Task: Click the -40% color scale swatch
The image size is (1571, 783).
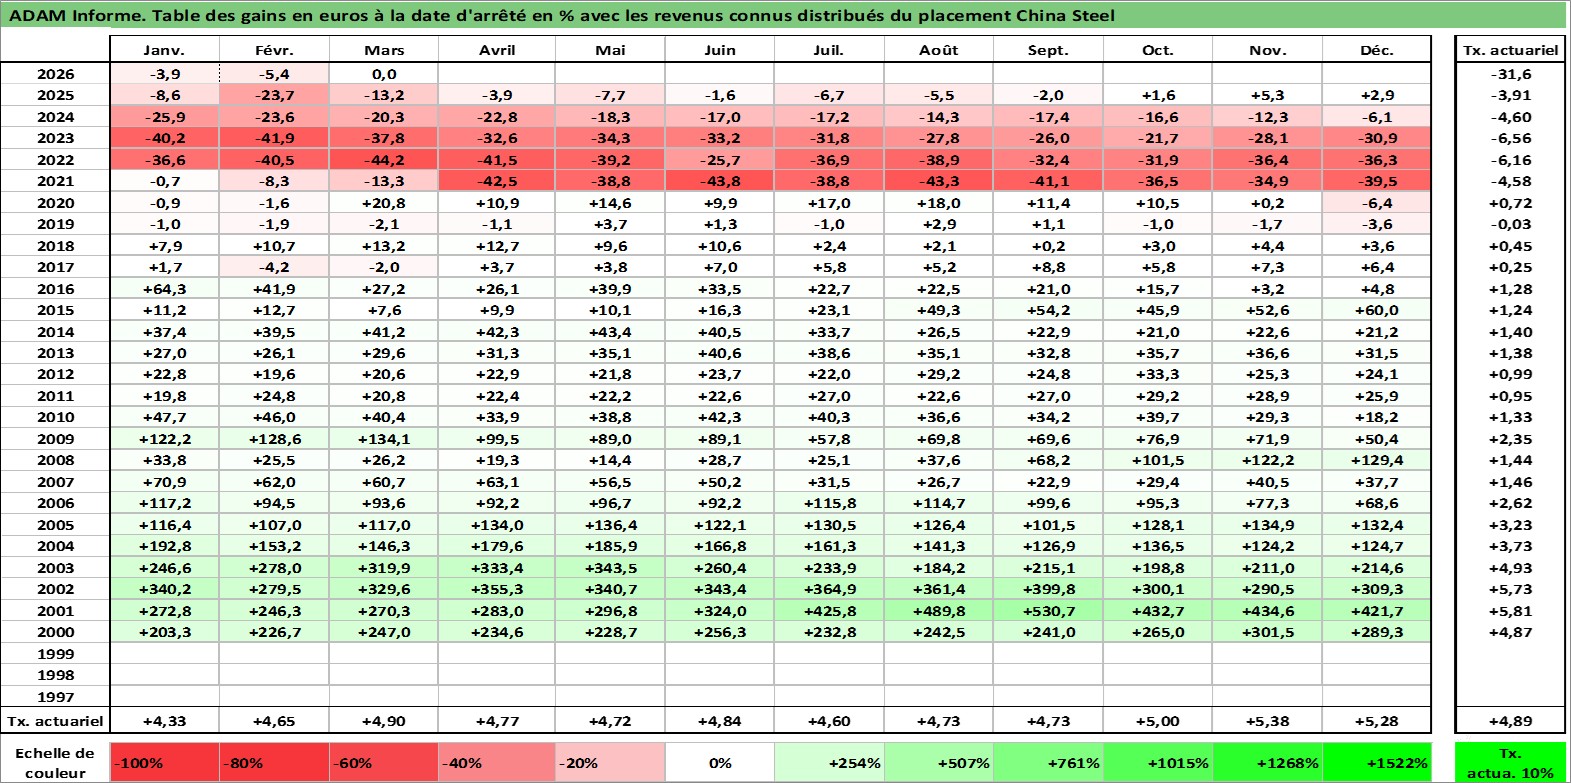Action: coord(497,763)
